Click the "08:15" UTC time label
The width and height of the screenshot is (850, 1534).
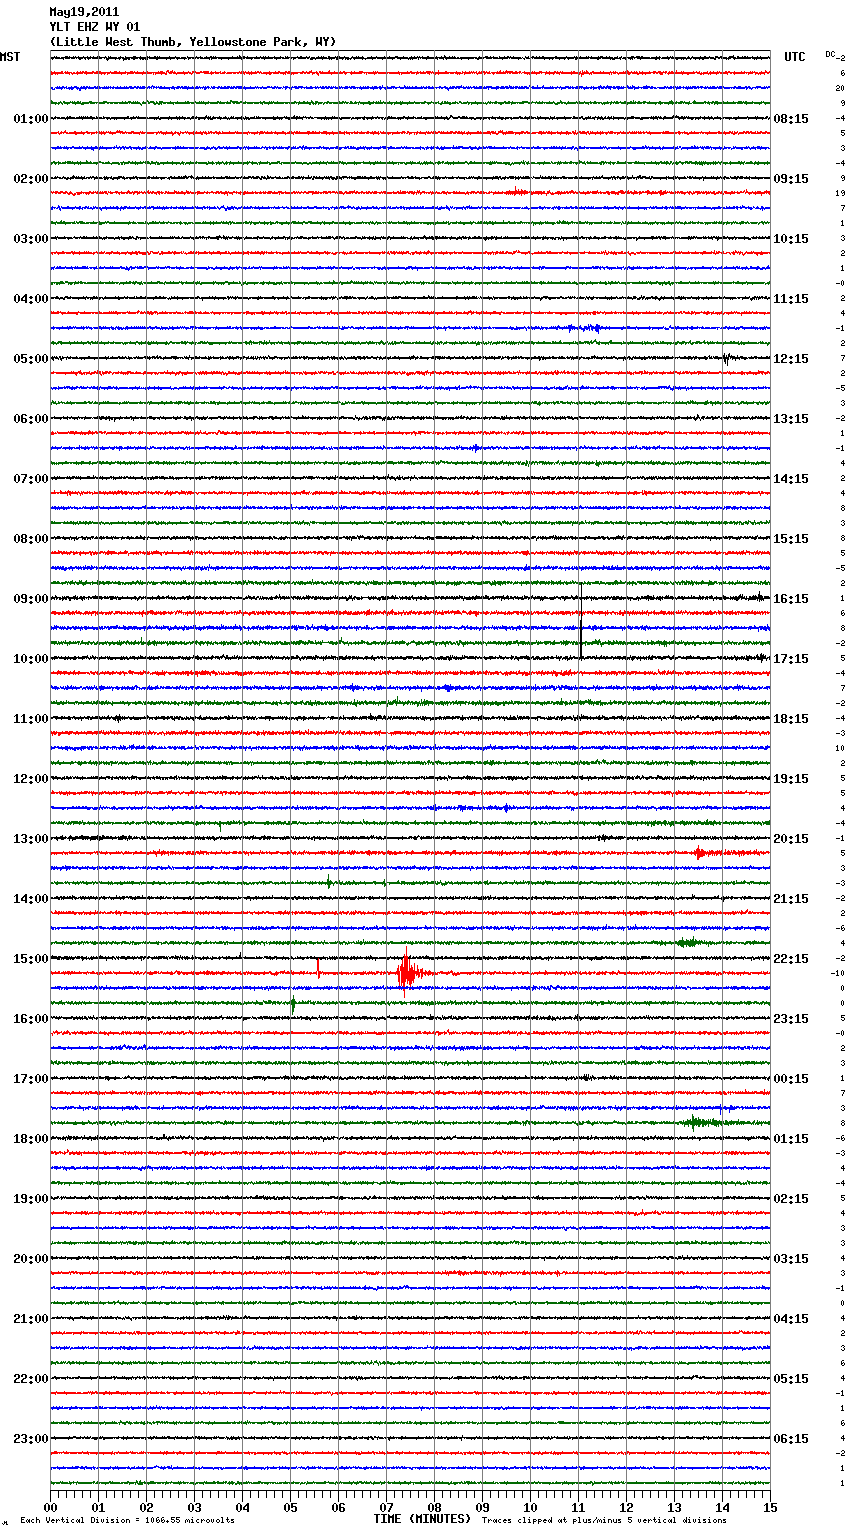pyautogui.click(x=791, y=119)
